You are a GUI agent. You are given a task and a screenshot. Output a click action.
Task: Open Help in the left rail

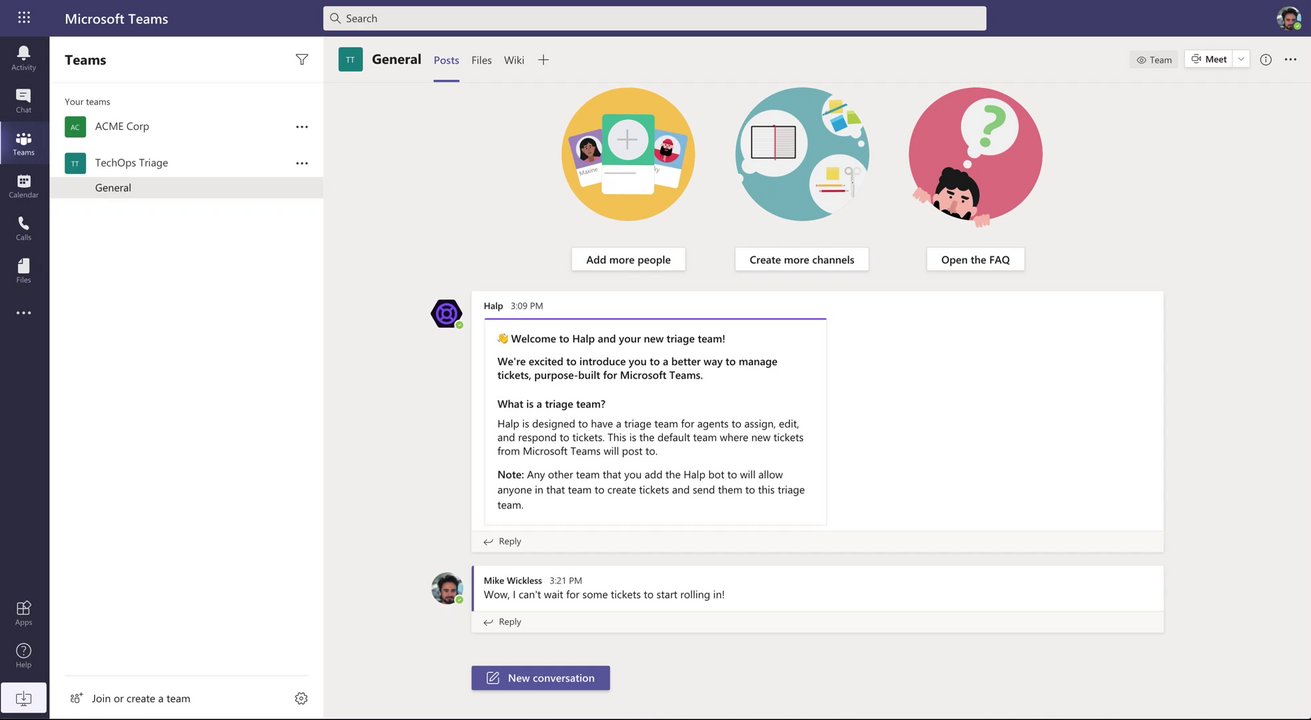[x=24, y=655]
